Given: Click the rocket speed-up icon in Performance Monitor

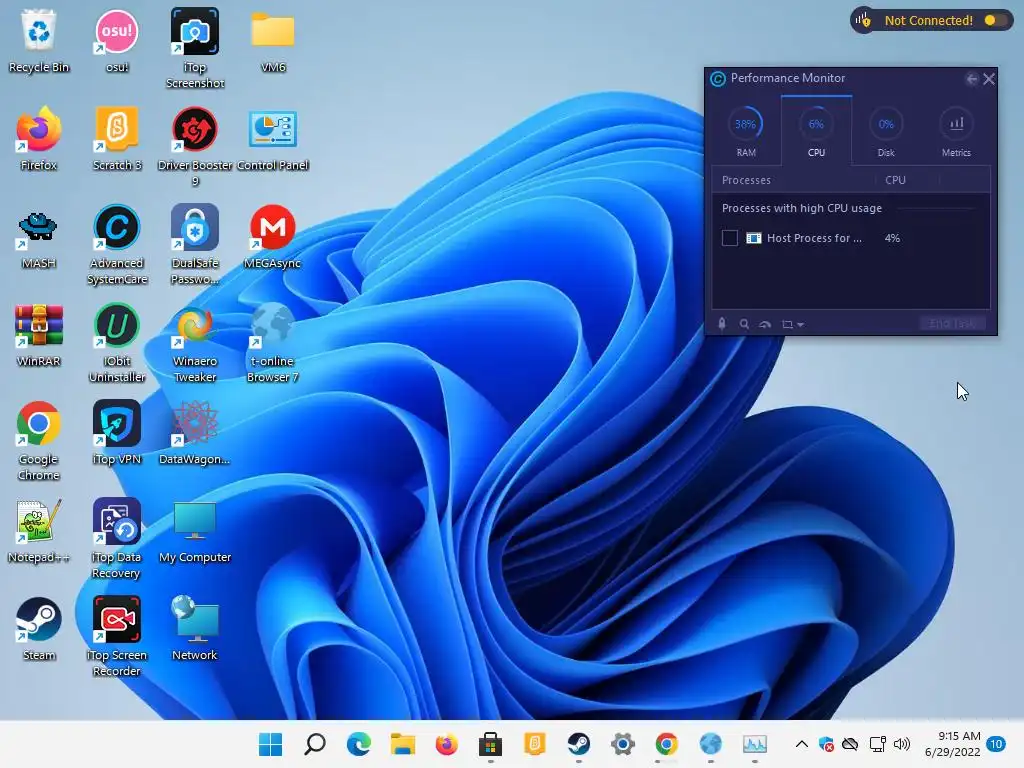Looking at the screenshot, I should pos(722,324).
